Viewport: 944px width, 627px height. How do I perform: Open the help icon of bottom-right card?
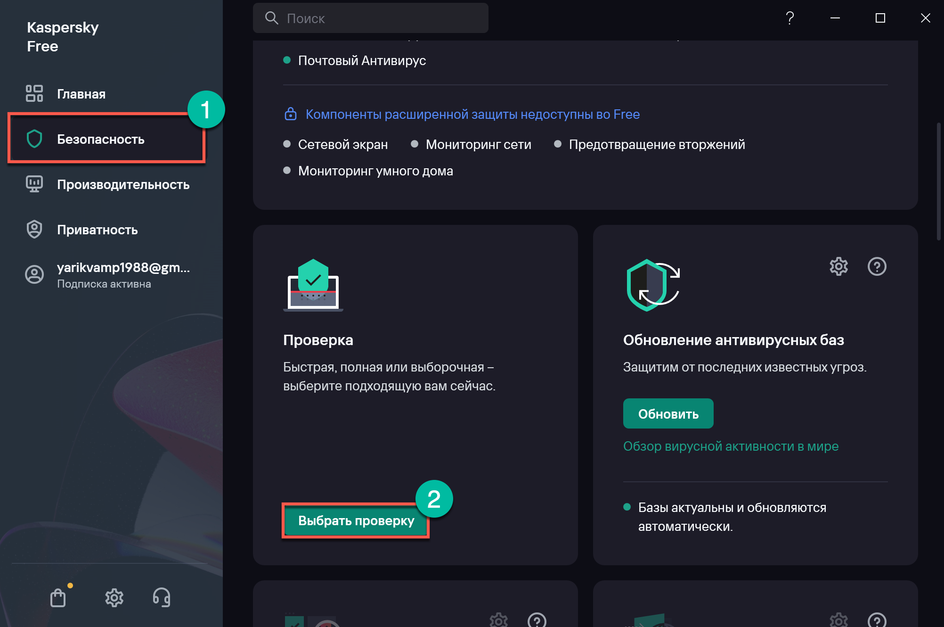point(877,620)
